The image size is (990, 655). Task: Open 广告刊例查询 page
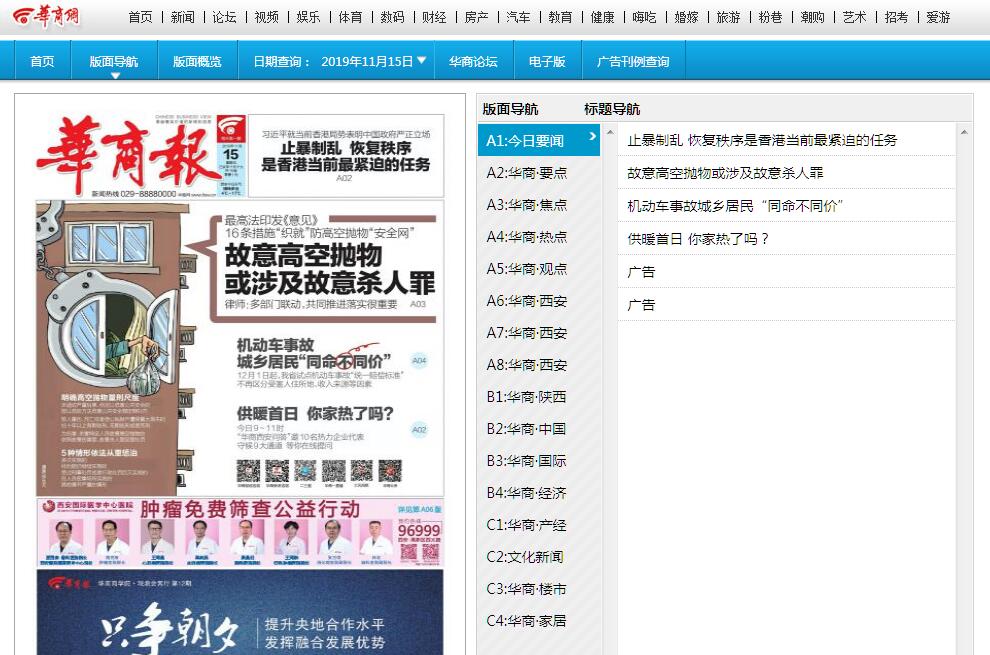point(633,61)
